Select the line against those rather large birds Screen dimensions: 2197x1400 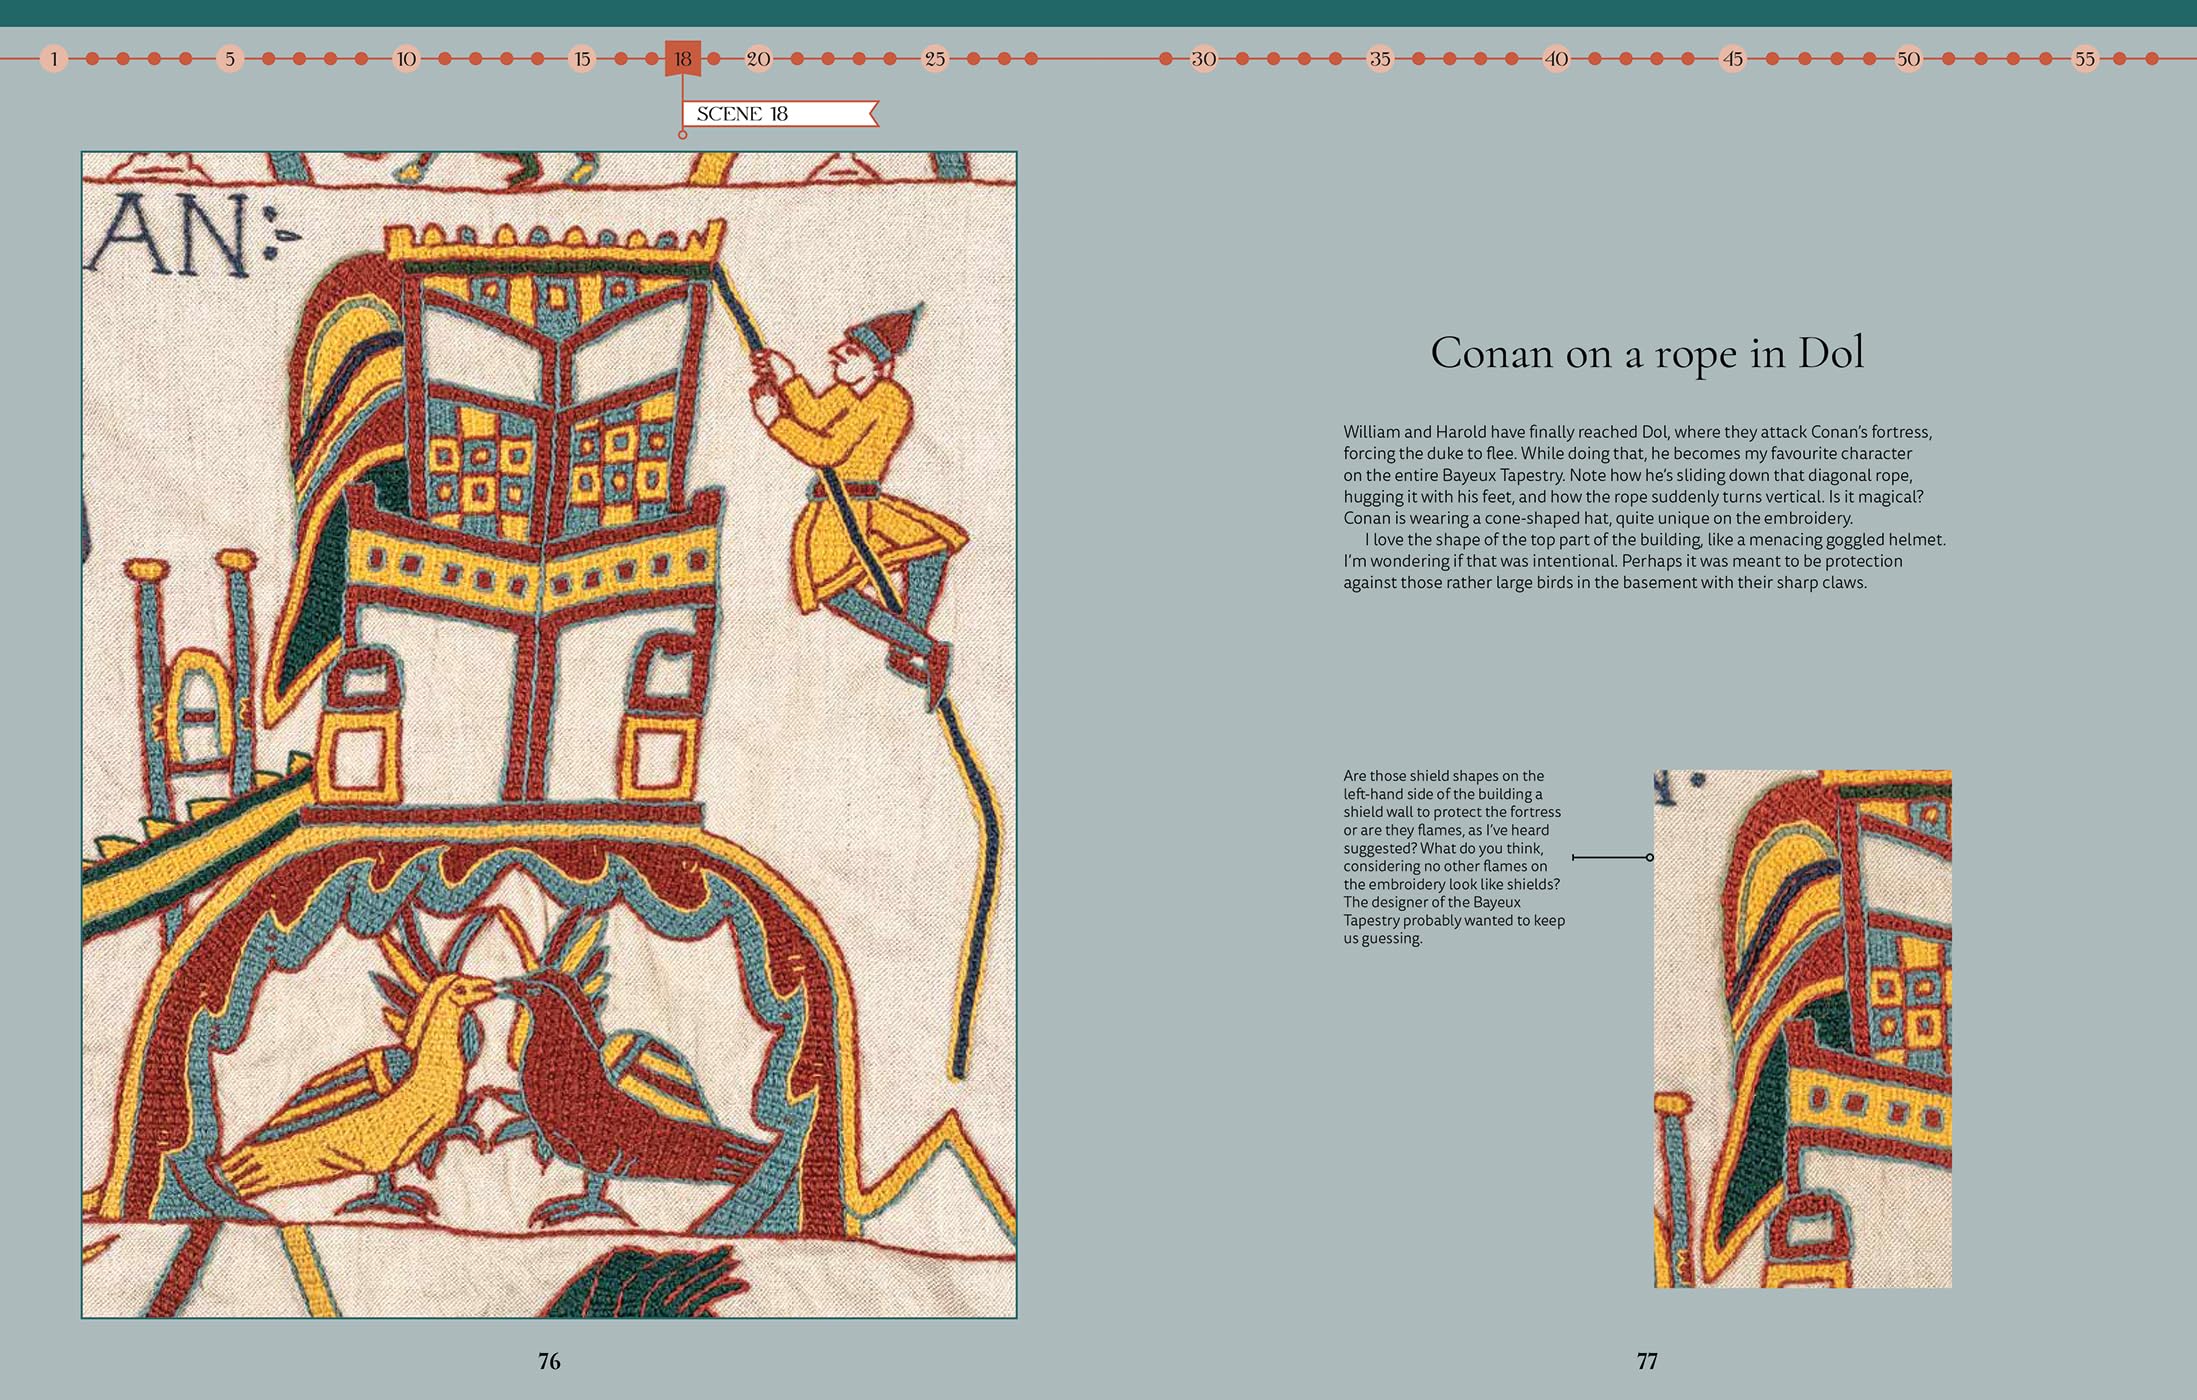1604,582
